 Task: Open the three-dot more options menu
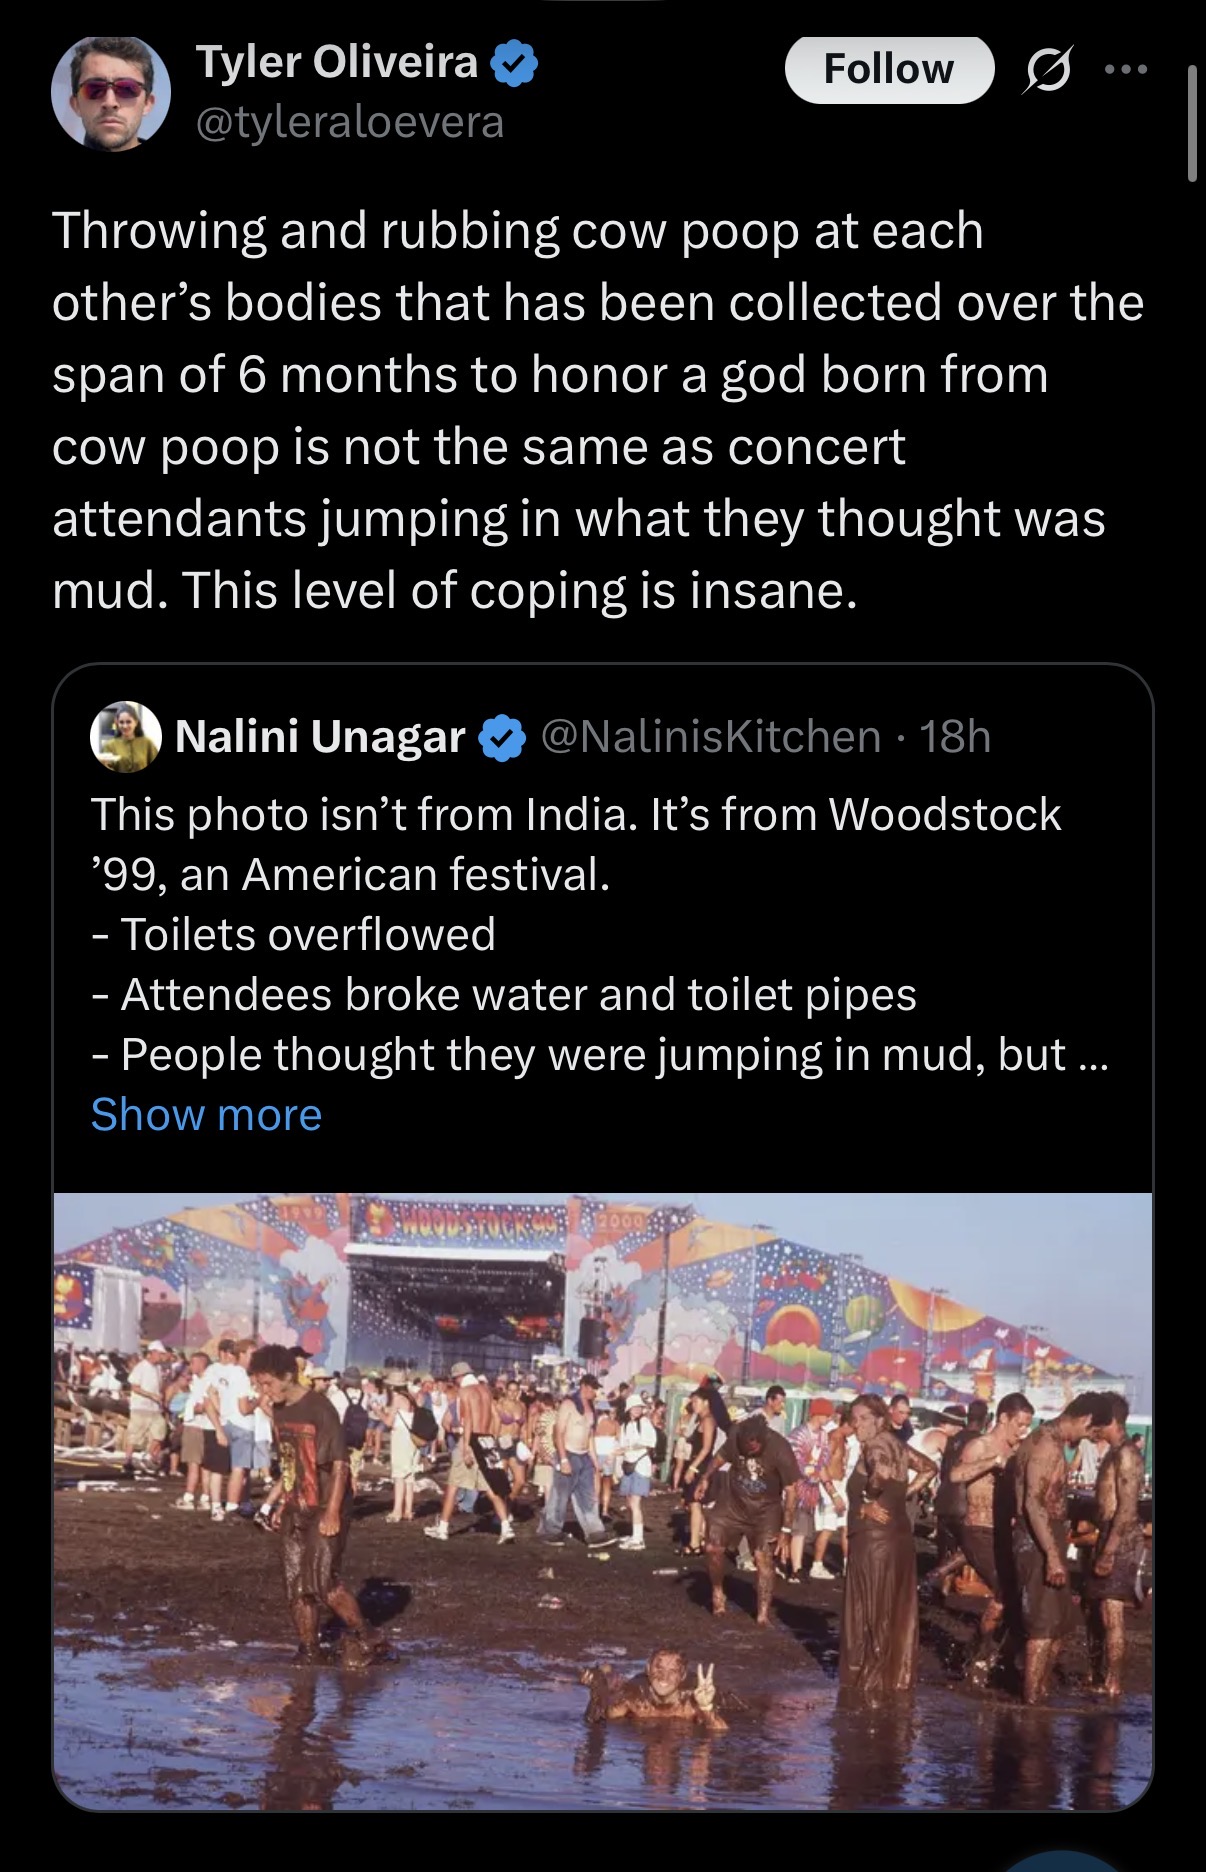(1126, 69)
